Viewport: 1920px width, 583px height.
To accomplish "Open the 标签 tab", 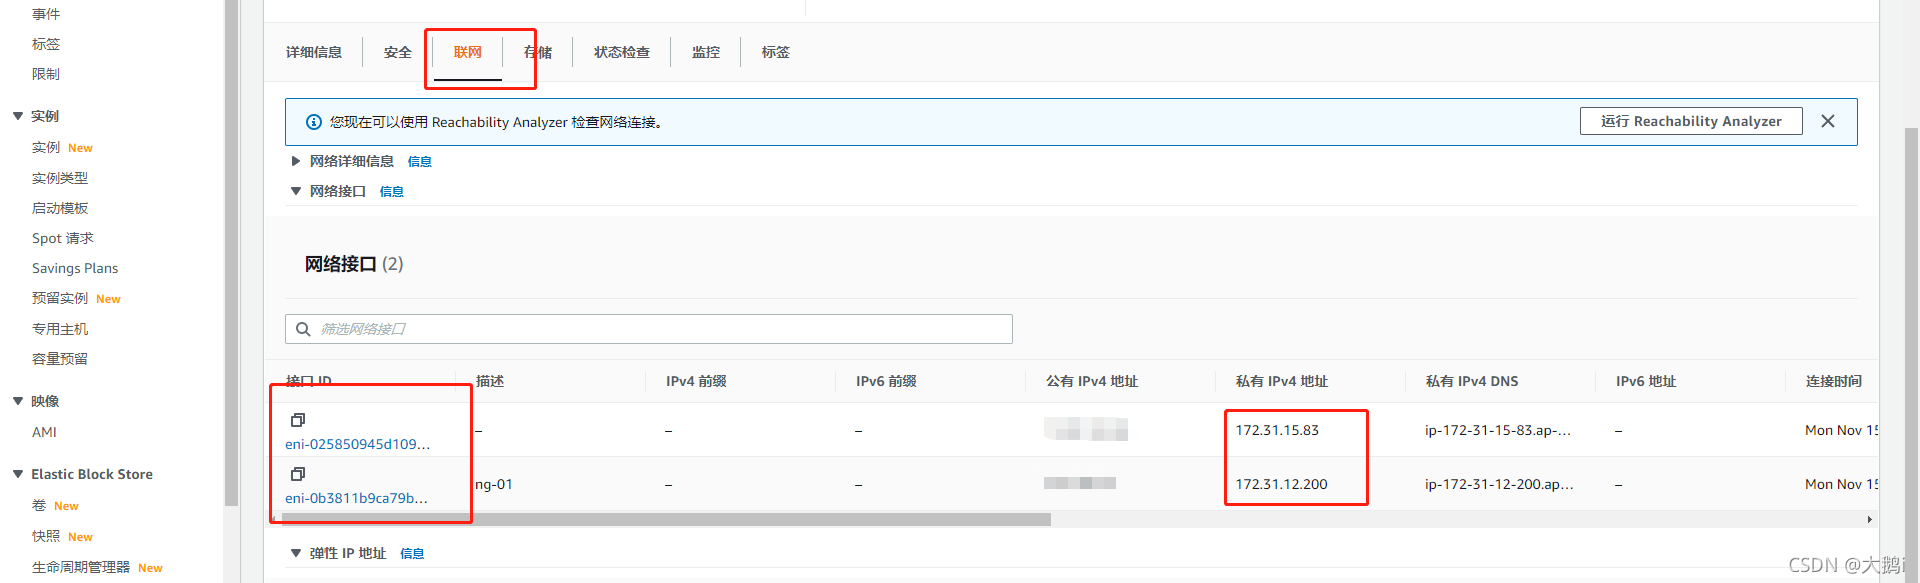I will click(x=776, y=52).
